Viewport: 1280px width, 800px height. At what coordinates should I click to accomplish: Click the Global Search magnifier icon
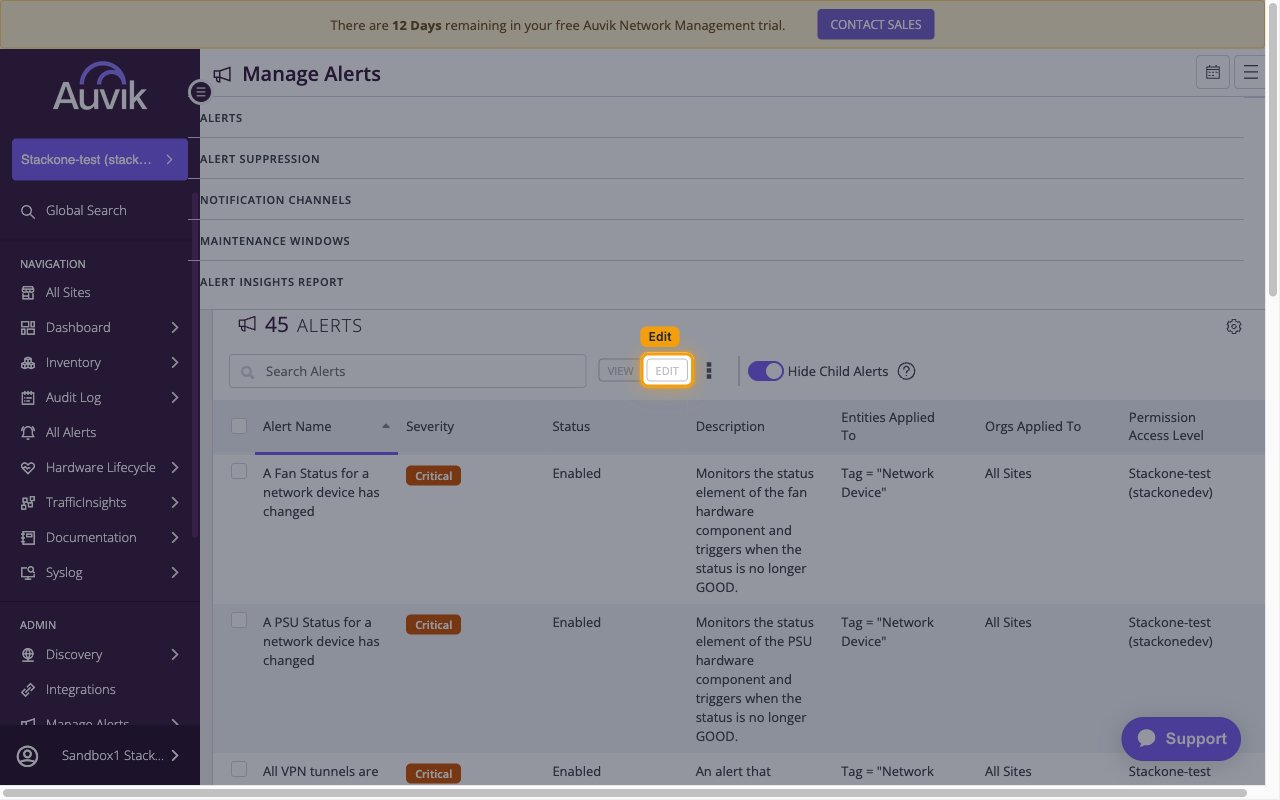click(x=28, y=211)
